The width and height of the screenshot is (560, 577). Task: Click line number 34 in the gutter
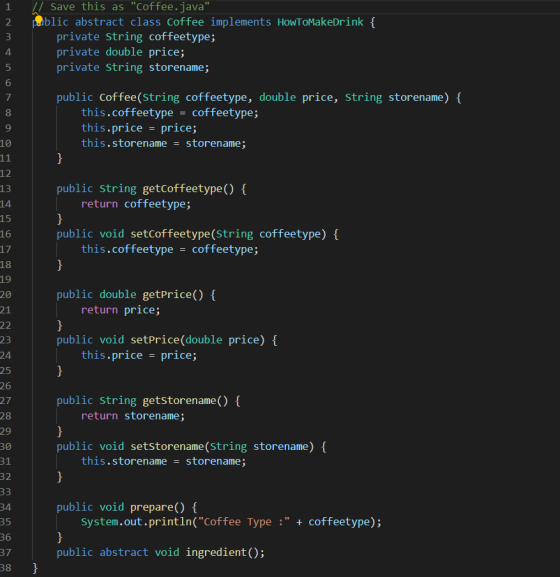tap(6, 507)
